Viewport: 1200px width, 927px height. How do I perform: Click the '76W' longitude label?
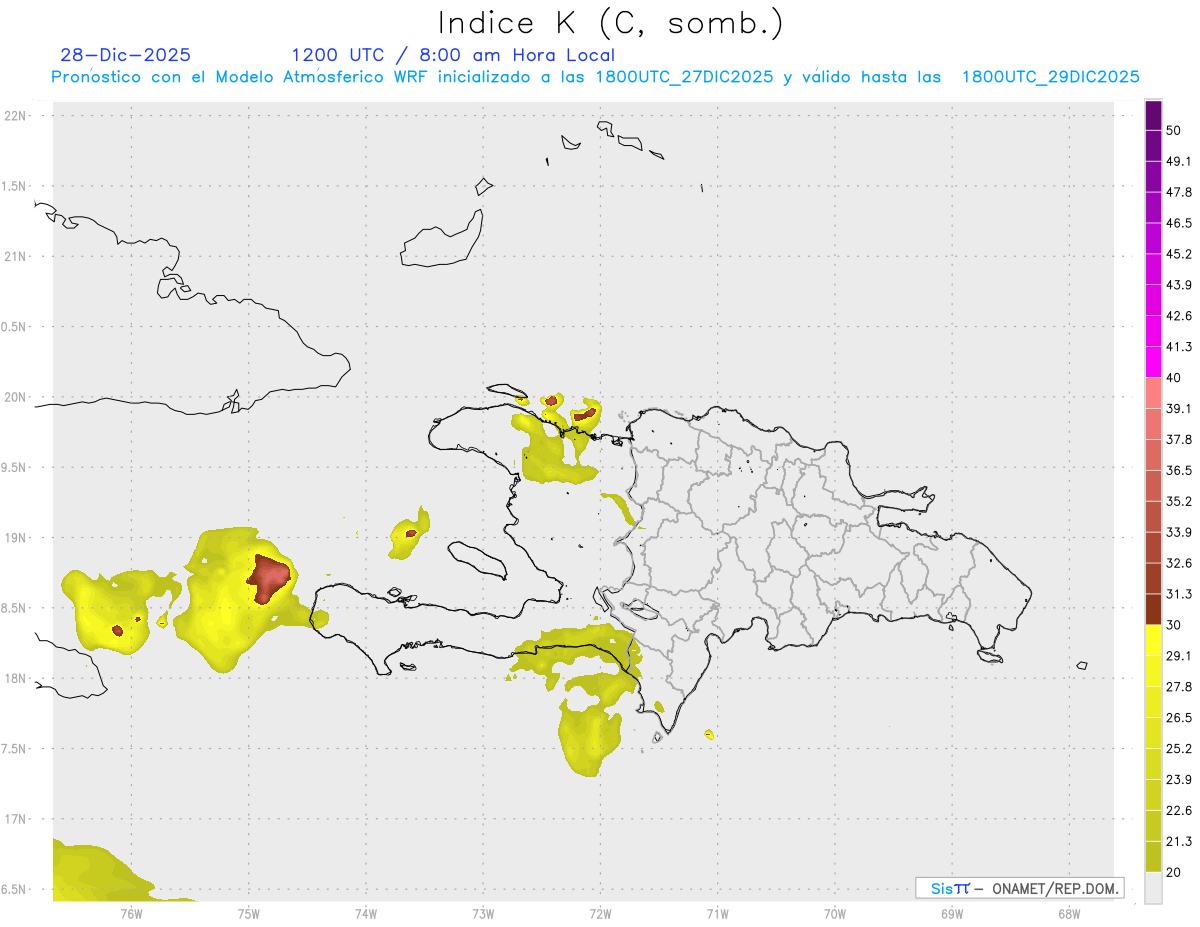[131, 913]
